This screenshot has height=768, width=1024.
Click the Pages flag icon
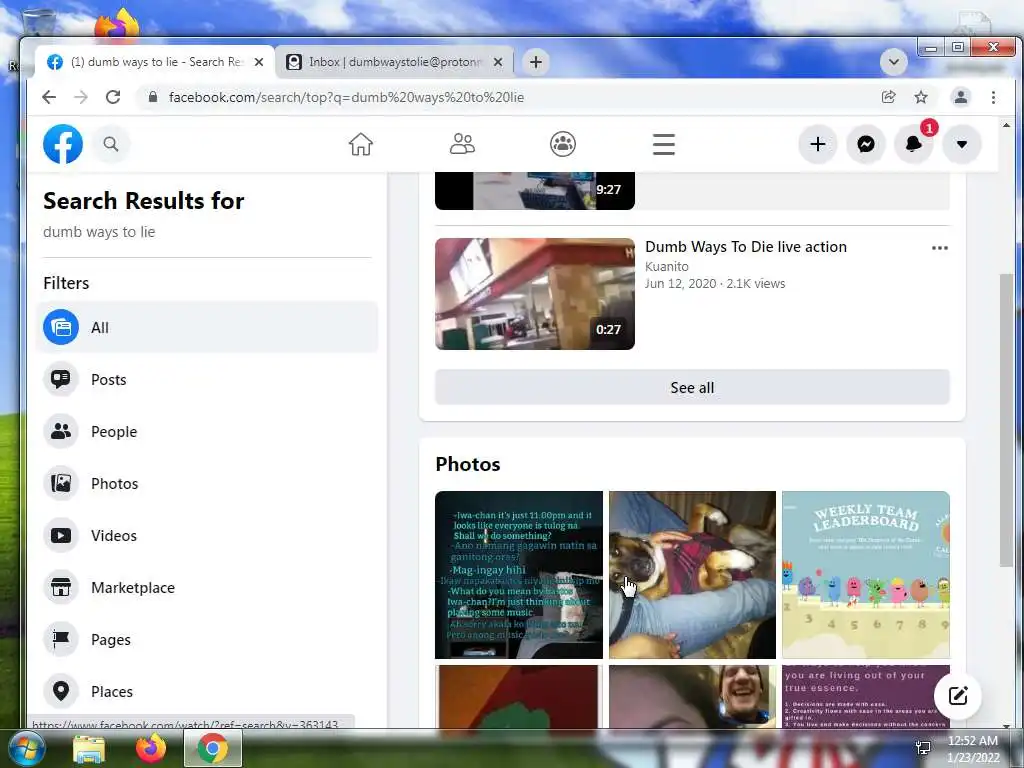coord(61,639)
